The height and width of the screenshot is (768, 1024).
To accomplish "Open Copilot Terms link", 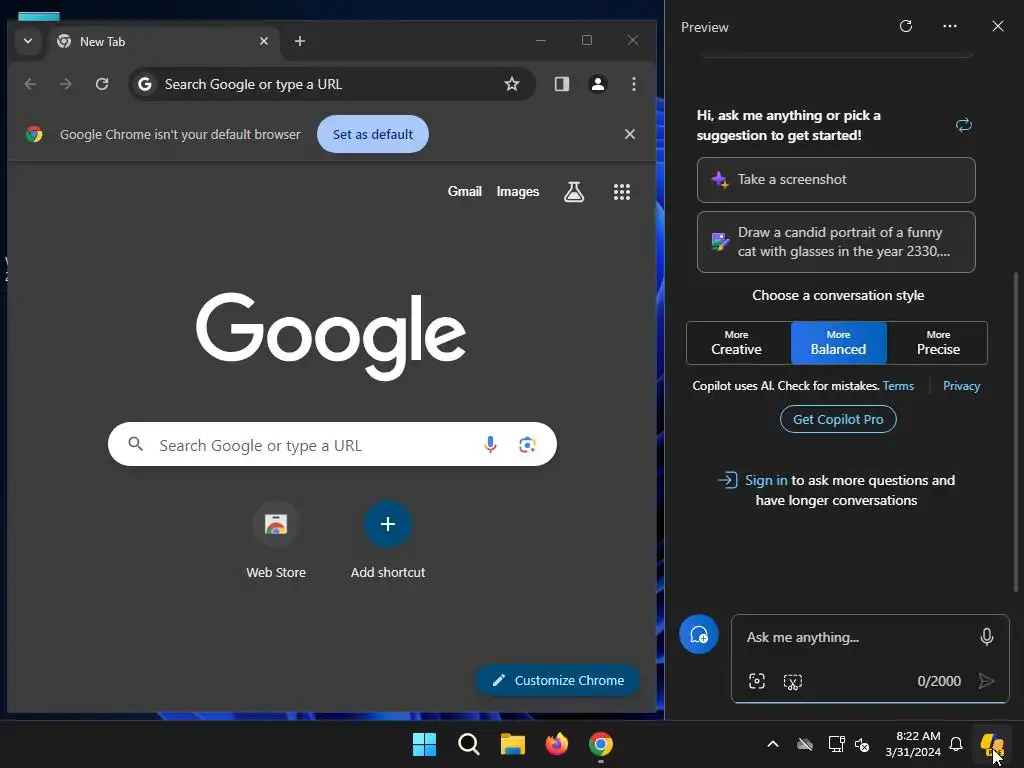I will 898,386.
